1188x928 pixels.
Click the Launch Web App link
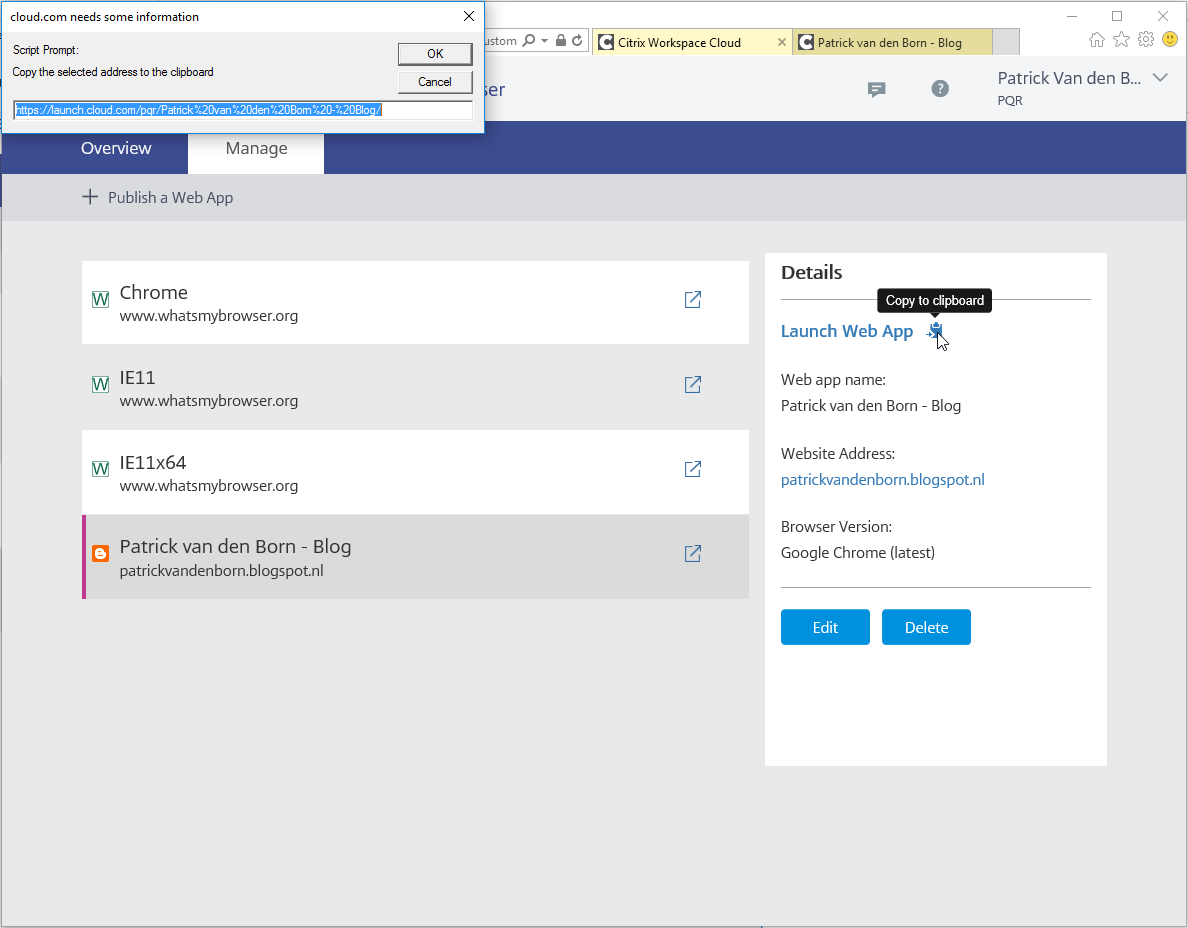[x=847, y=331]
